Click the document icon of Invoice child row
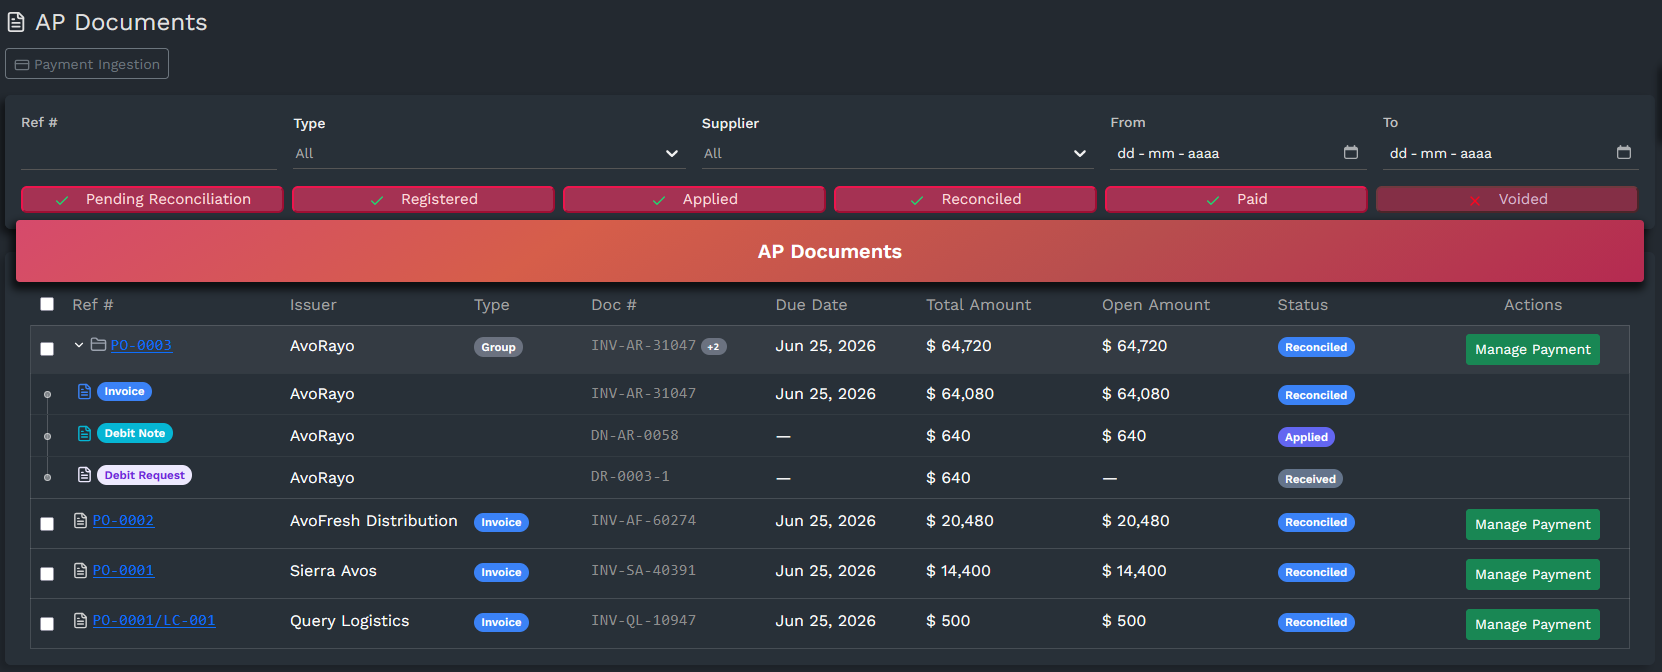 [x=85, y=391]
